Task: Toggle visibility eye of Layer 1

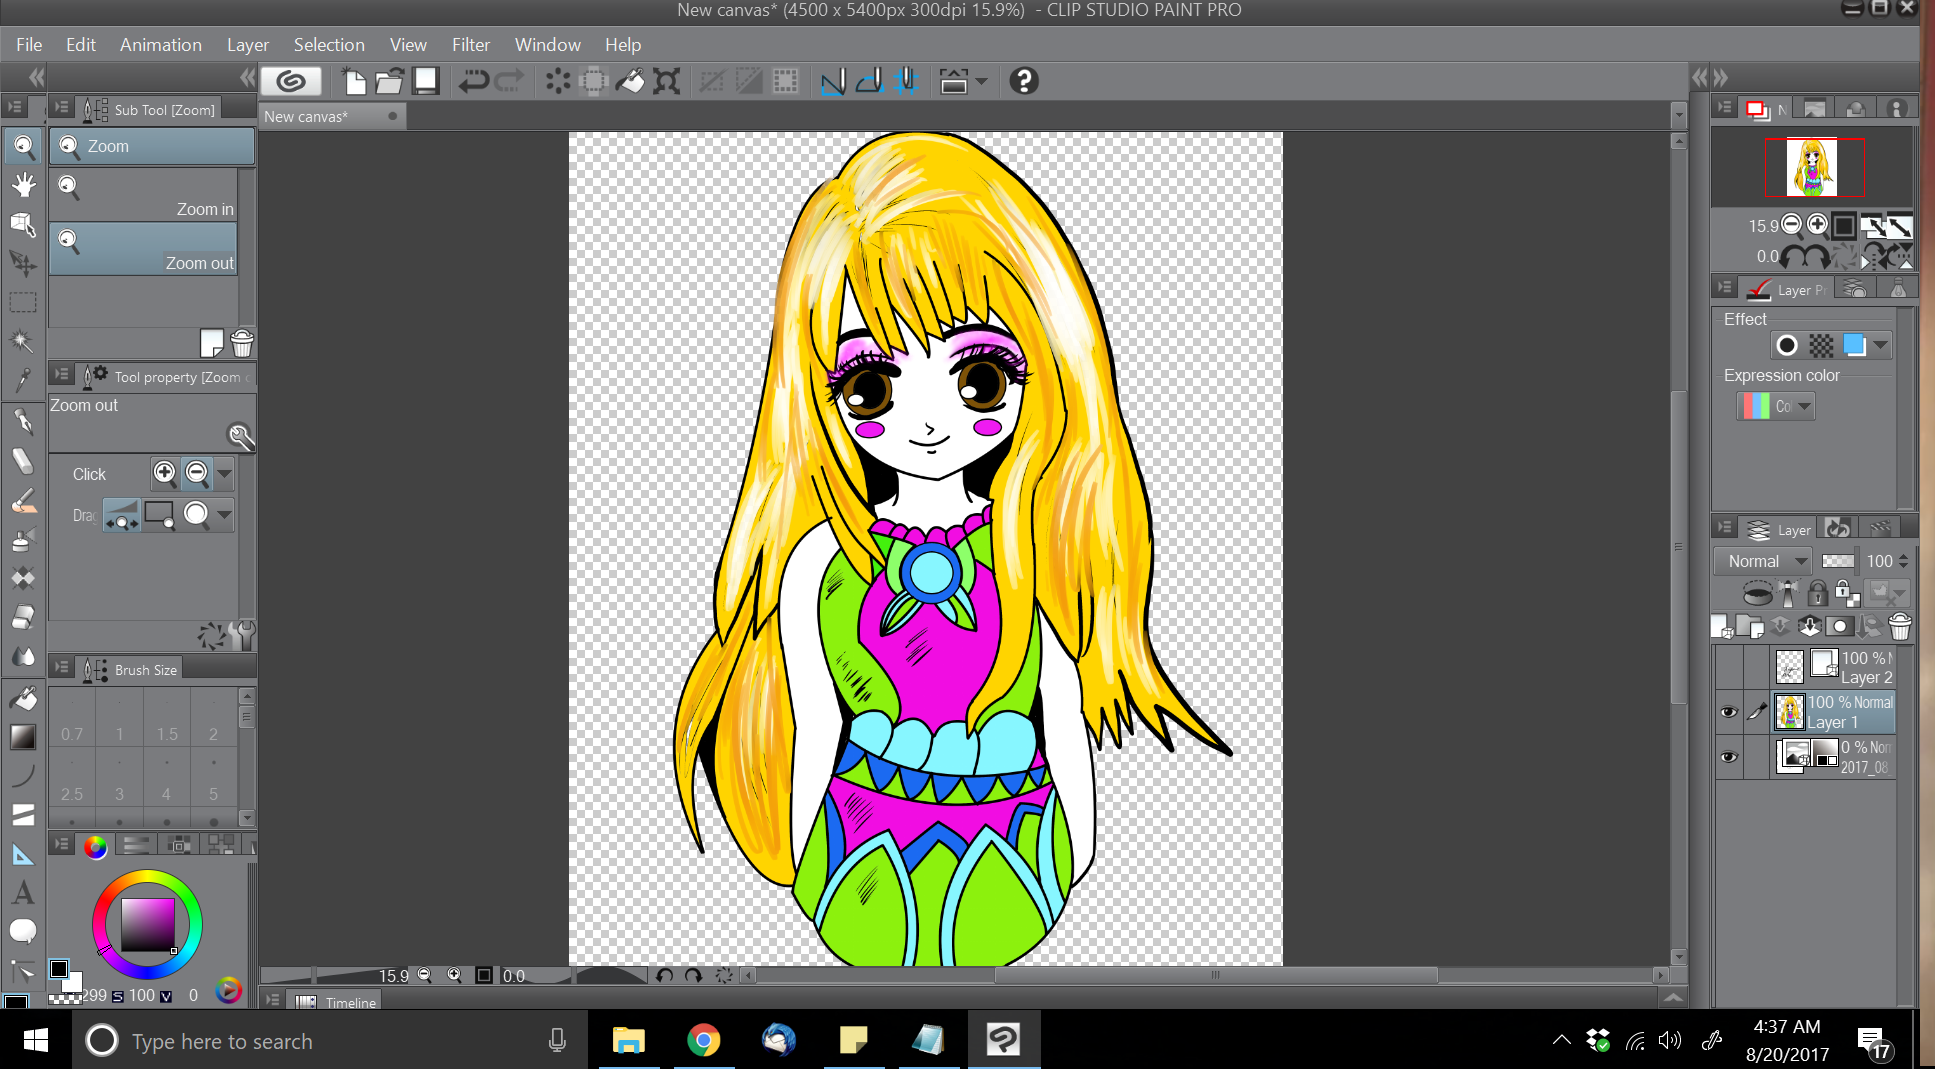Action: [1728, 712]
